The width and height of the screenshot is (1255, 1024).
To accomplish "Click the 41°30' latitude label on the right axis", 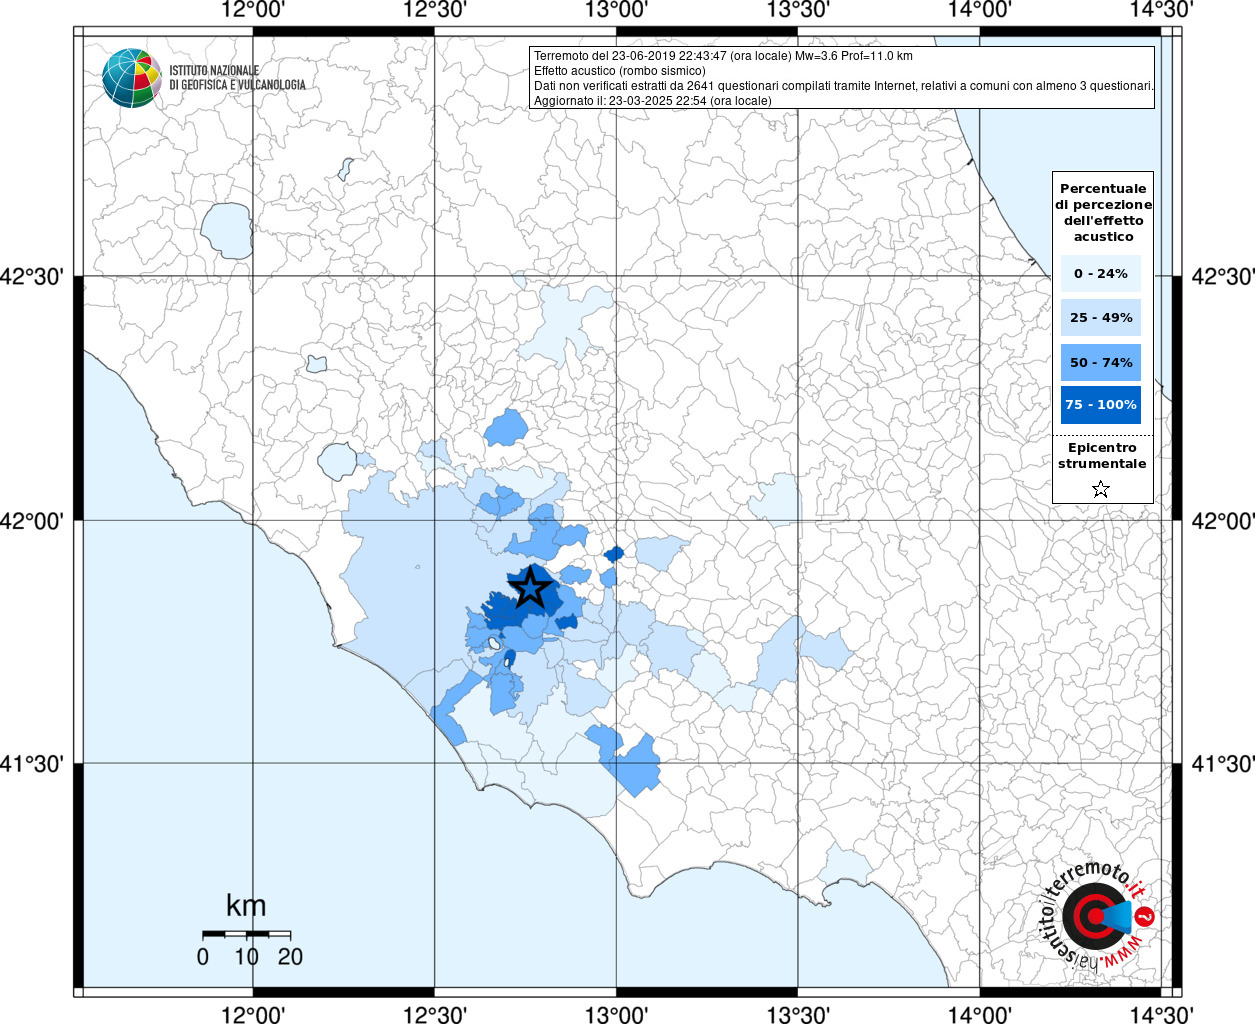I will [x=1222, y=764].
